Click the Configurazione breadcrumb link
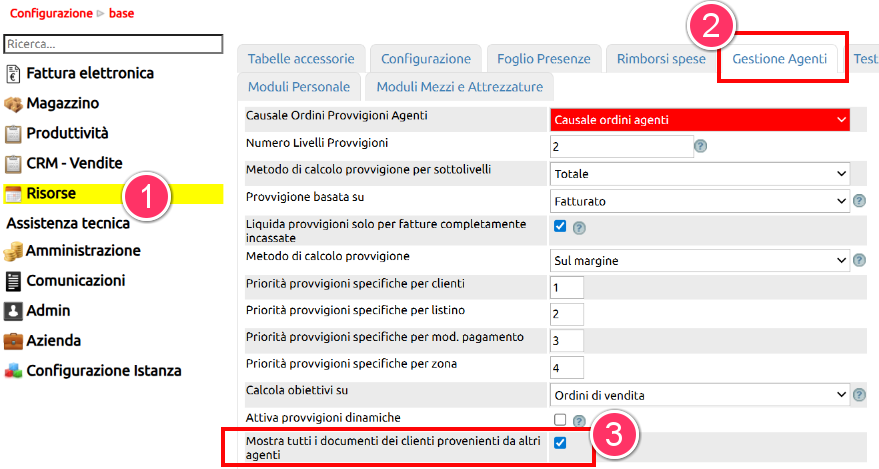 [x=49, y=14]
